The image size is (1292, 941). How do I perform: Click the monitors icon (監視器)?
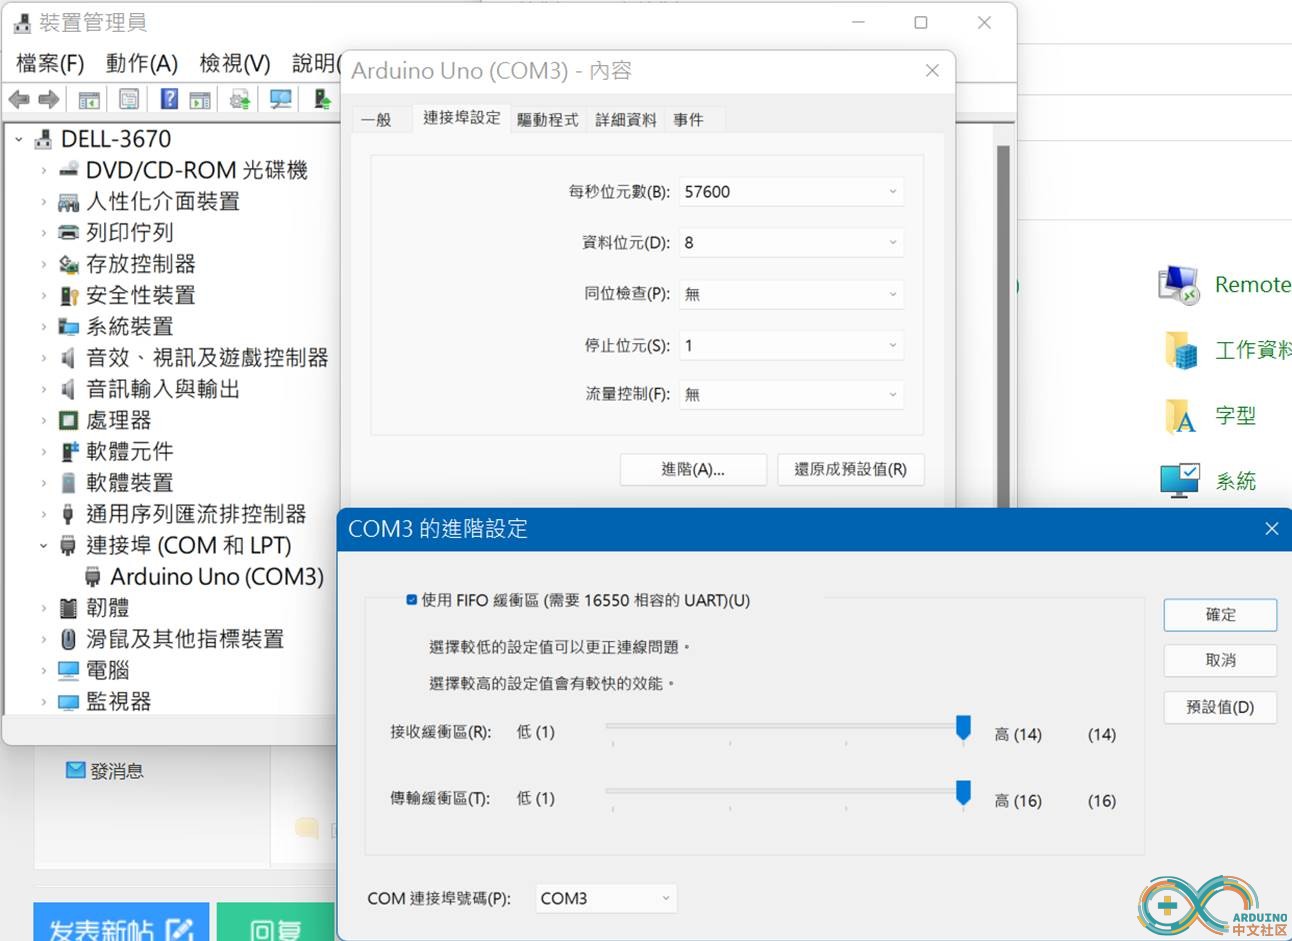[68, 702]
